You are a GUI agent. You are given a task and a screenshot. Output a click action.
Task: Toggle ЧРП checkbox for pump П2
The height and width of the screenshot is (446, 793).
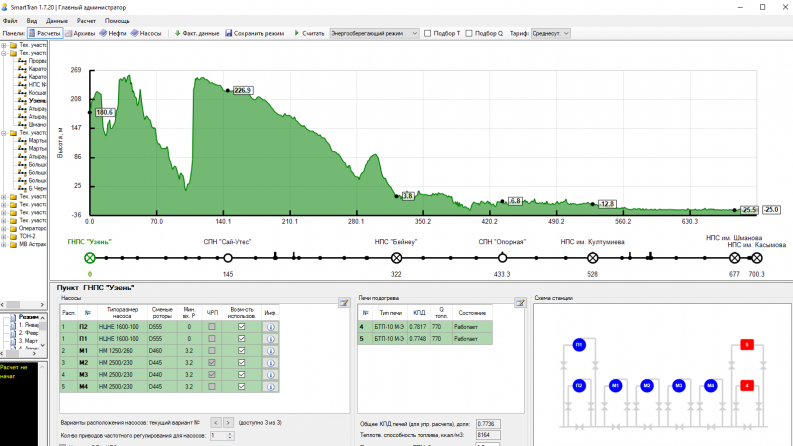tap(211, 326)
